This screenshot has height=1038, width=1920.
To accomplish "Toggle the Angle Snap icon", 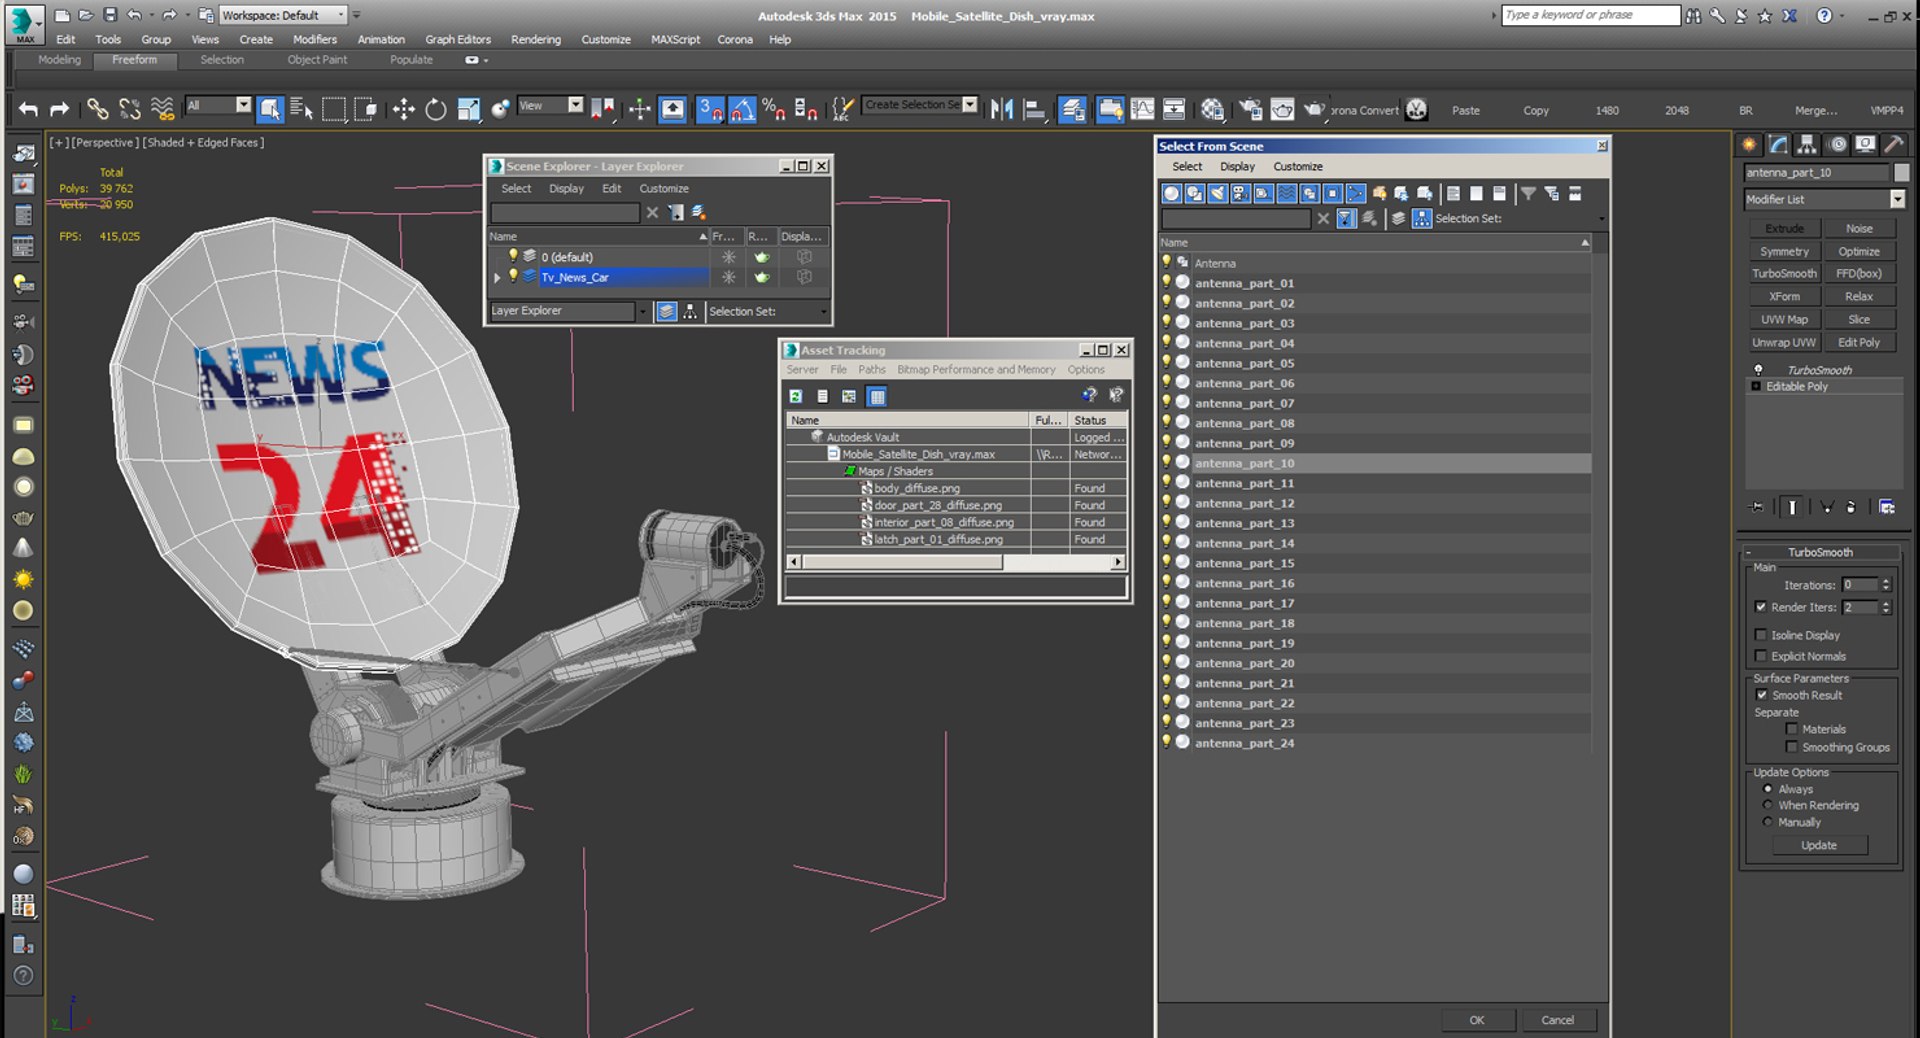I will click(742, 109).
